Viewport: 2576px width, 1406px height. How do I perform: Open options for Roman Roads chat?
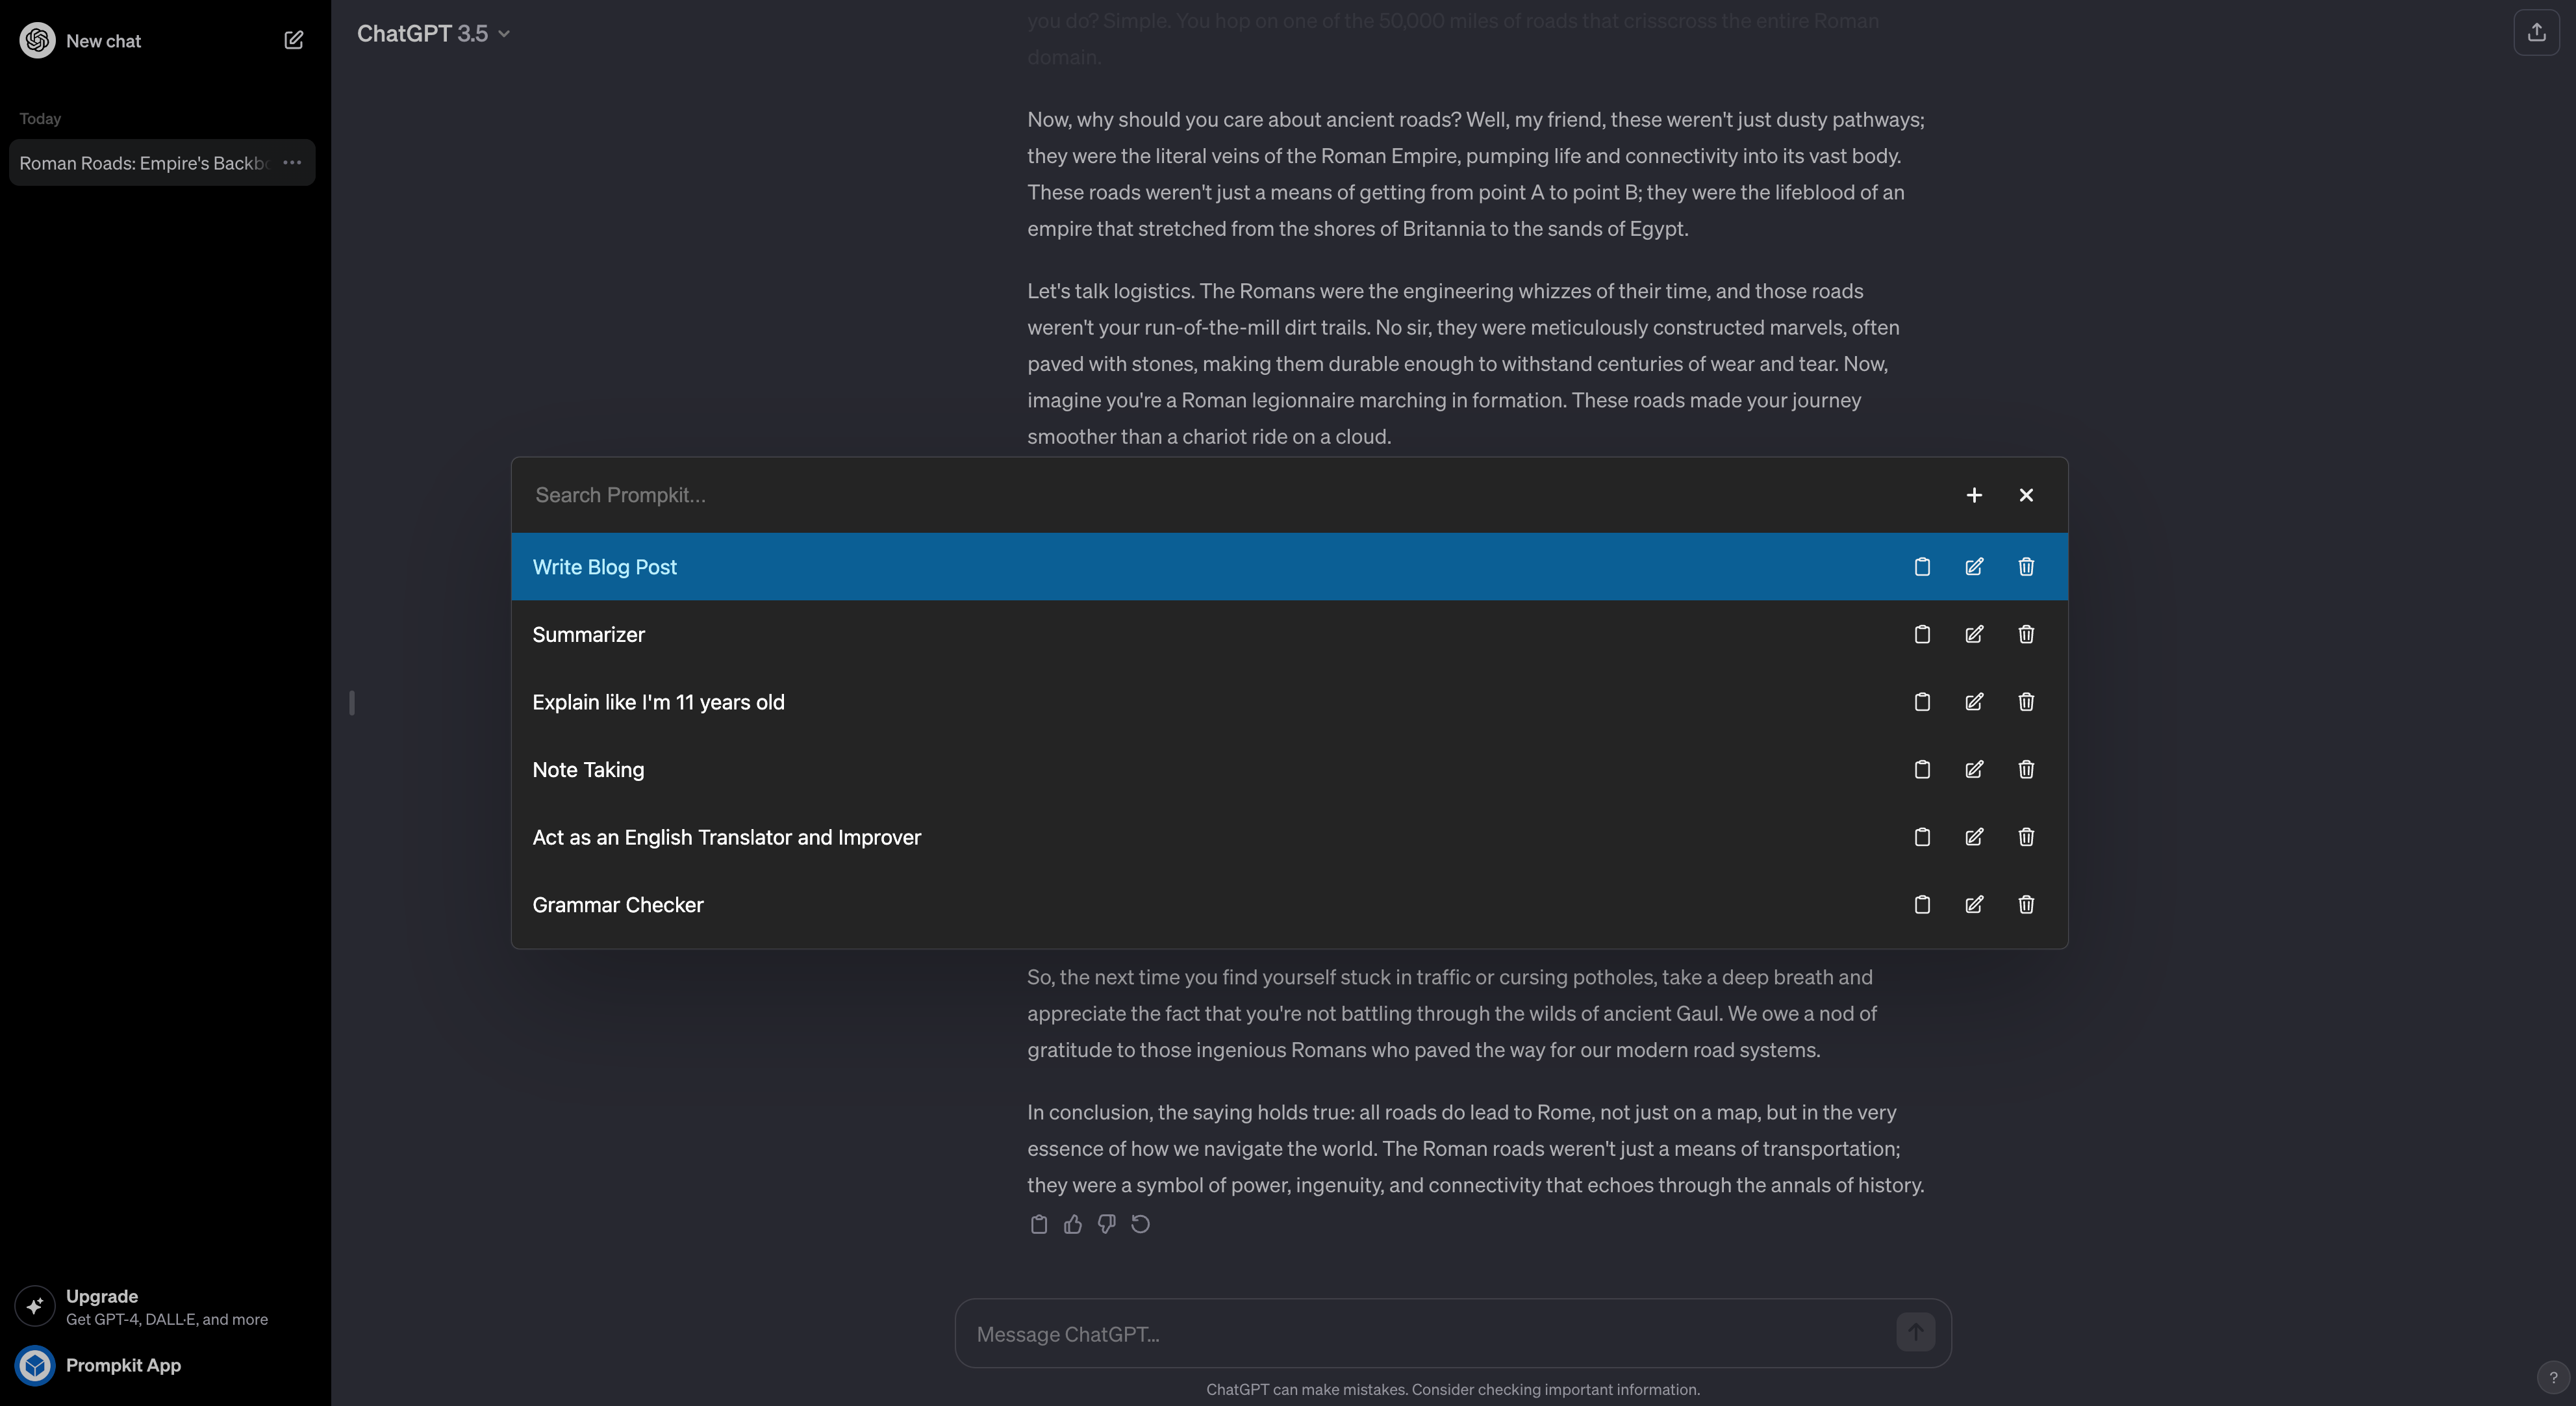tap(292, 162)
